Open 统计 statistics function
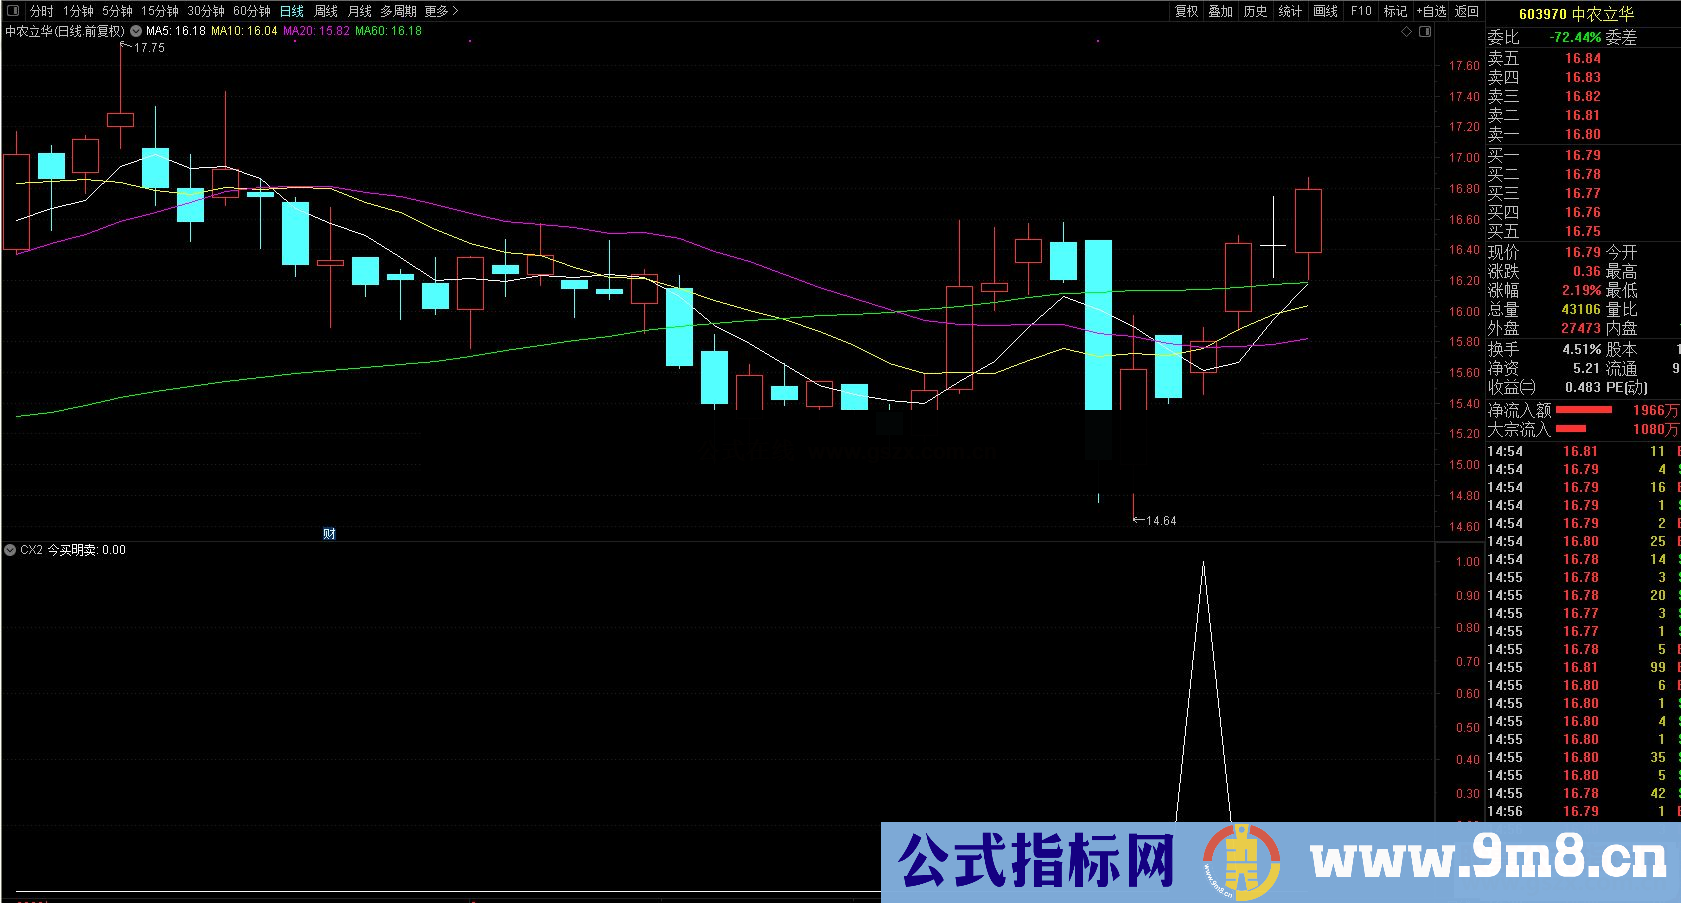The image size is (1681, 903). tap(1288, 12)
